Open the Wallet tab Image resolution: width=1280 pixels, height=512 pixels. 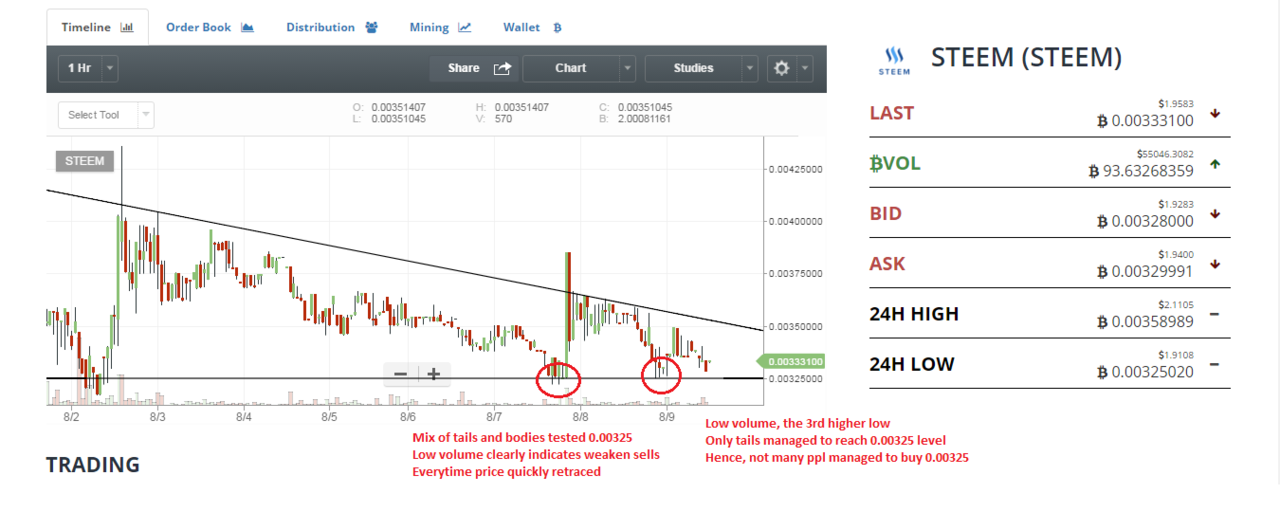tap(532, 27)
